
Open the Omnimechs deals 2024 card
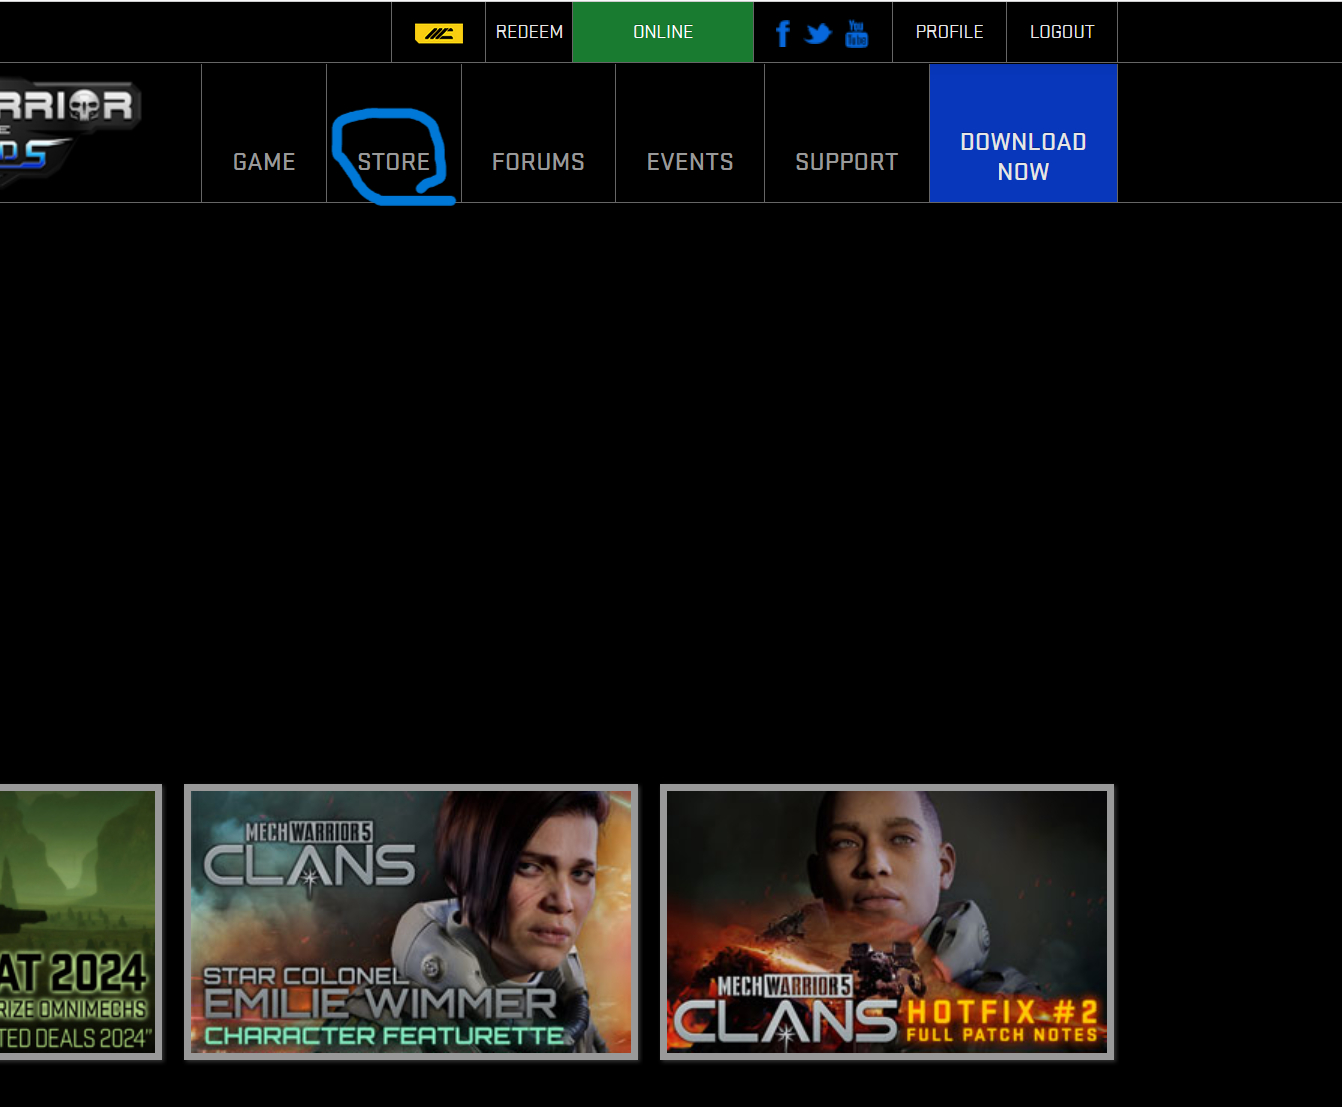click(80, 922)
